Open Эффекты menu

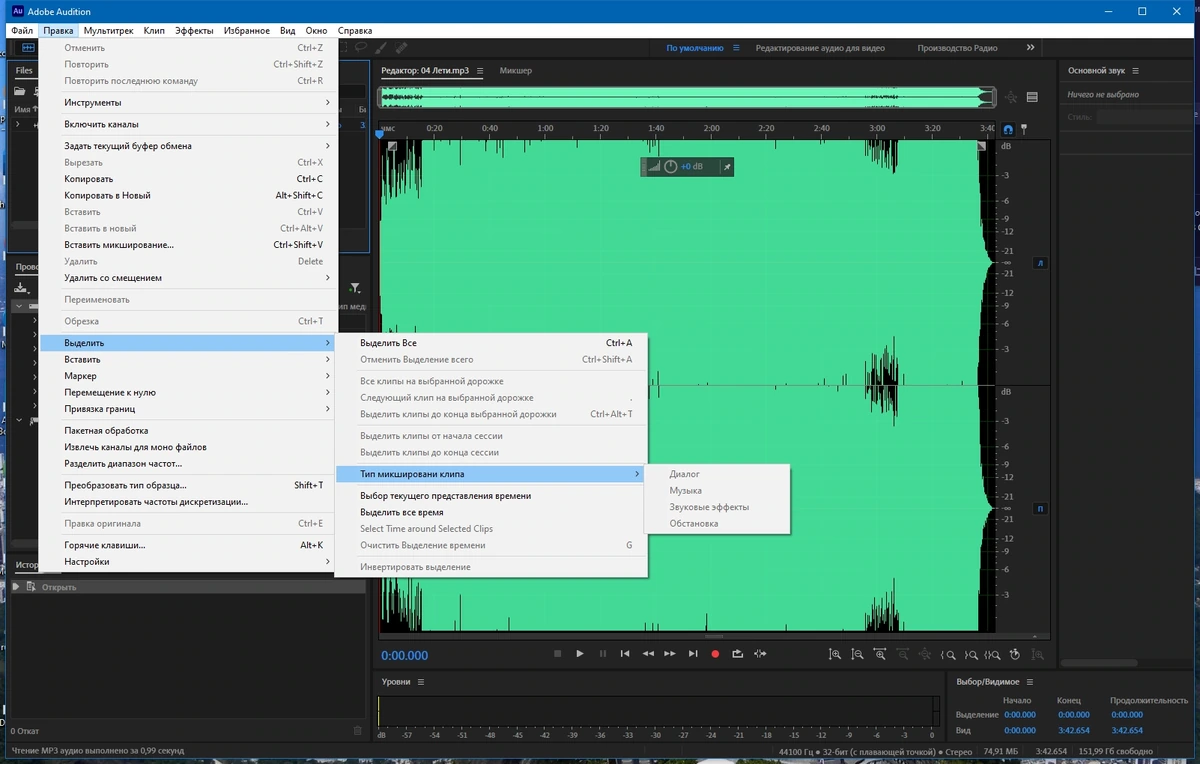194,30
